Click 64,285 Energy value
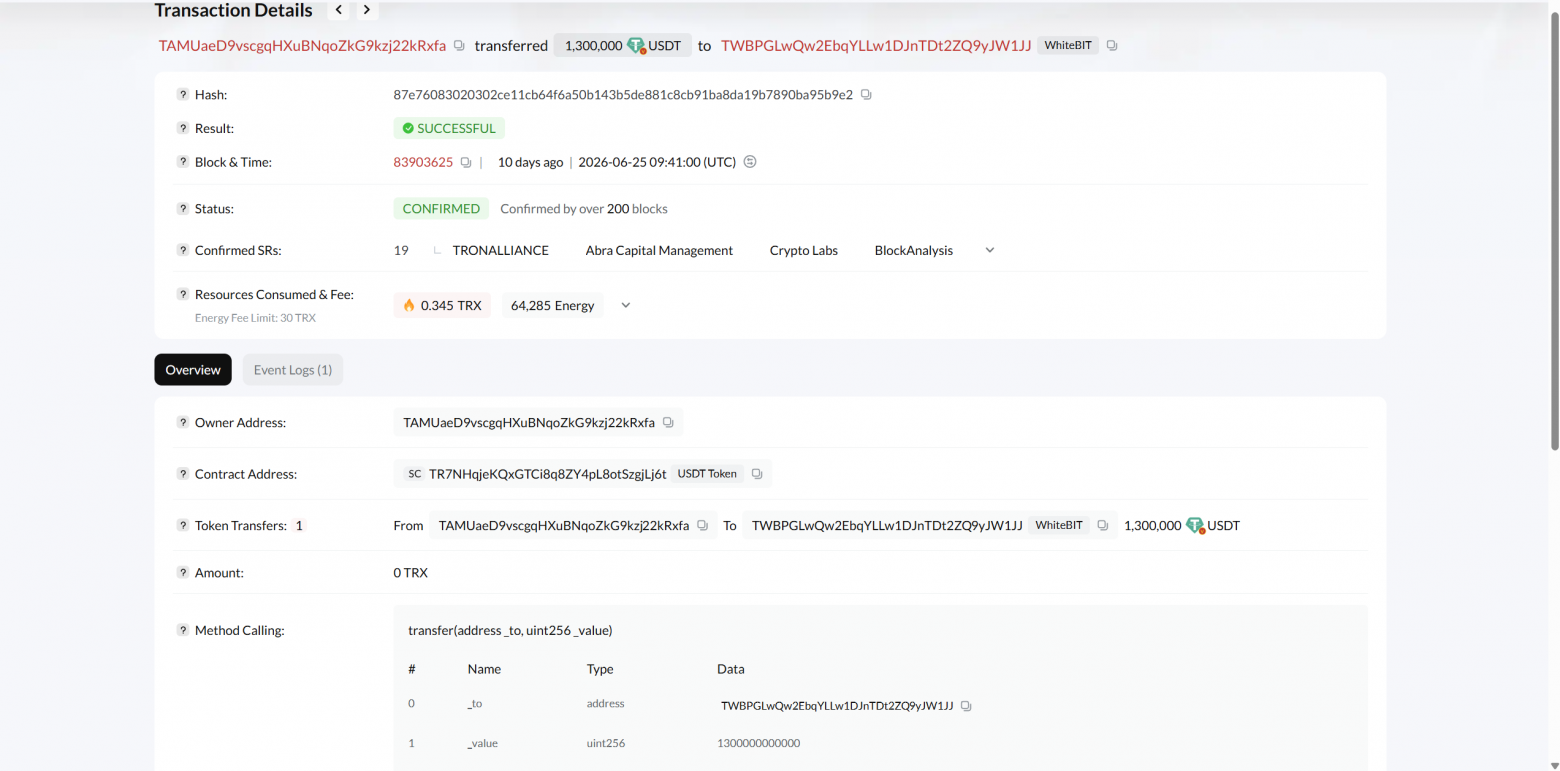Image resolution: width=1560 pixels, height=771 pixels. pos(553,305)
